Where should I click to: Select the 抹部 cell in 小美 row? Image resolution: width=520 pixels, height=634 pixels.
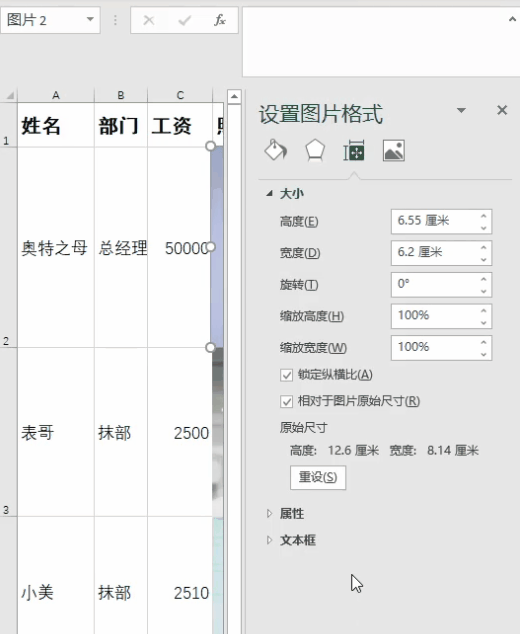tap(121, 576)
